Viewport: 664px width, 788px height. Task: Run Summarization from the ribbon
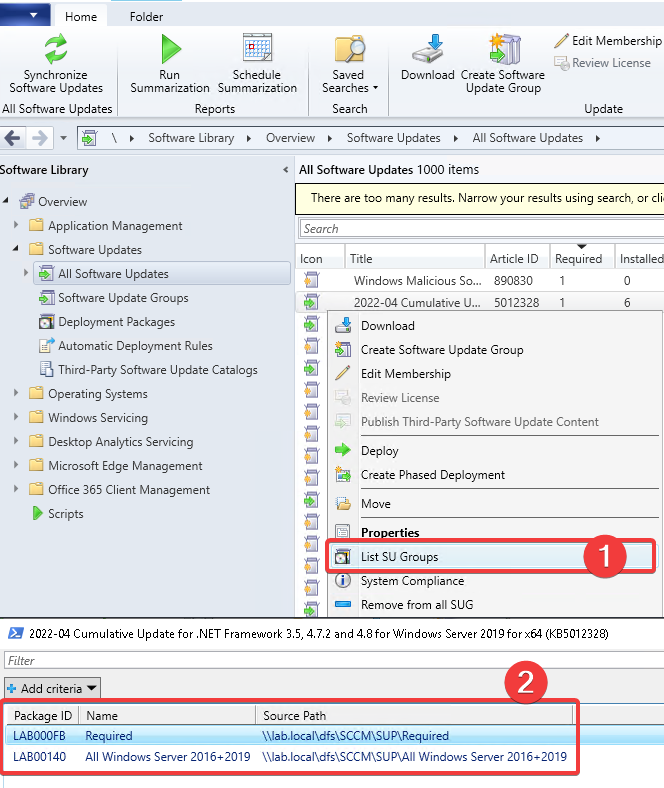(170, 64)
